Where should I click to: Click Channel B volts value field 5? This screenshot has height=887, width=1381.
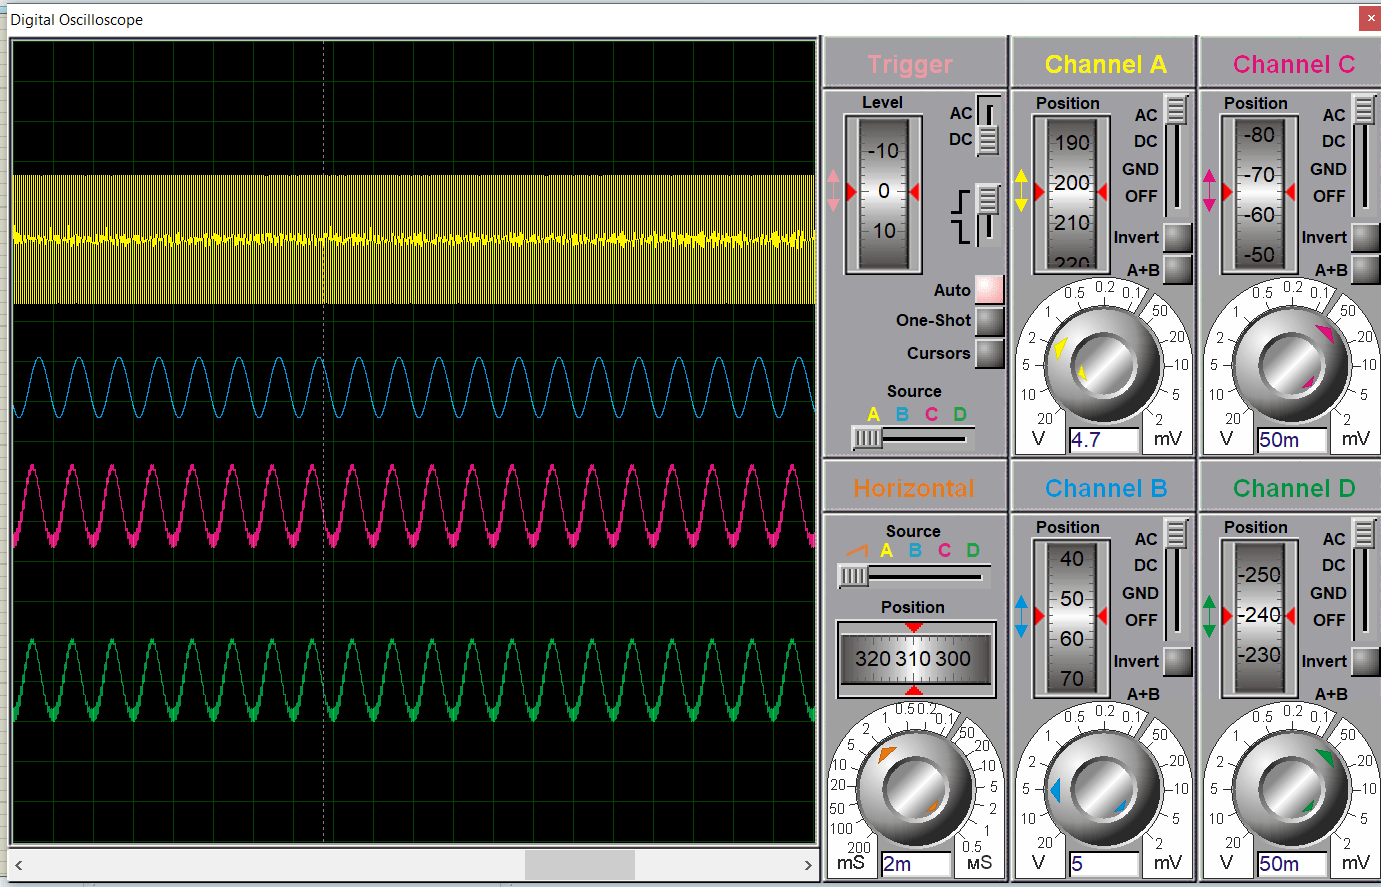(1104, 864)
